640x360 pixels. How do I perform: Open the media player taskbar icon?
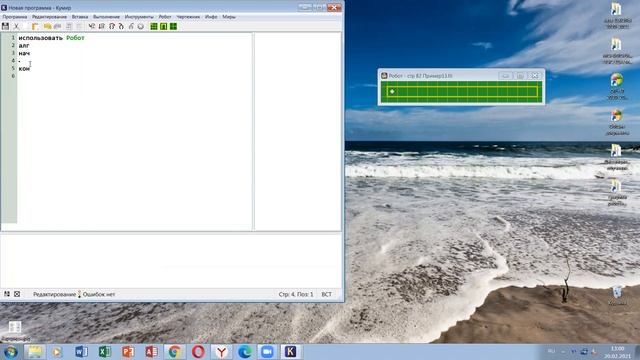coord(57,351)
